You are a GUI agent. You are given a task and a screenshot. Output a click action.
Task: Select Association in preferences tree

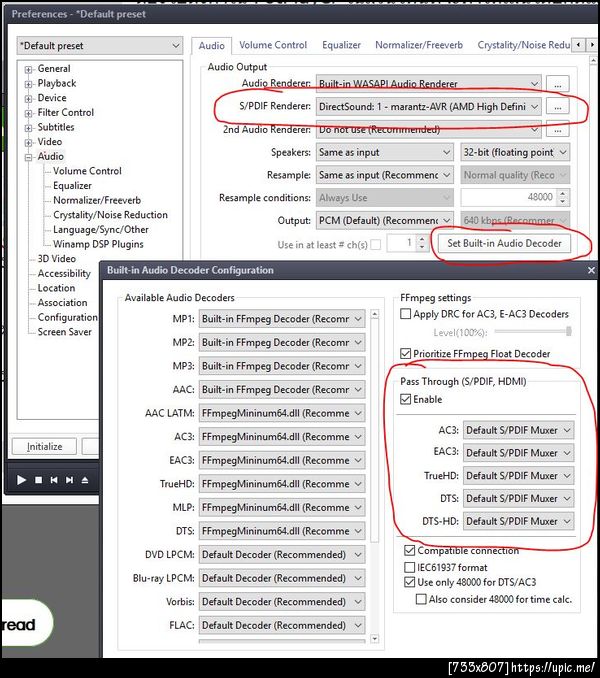pyautogui.click(x=62, y=303)
